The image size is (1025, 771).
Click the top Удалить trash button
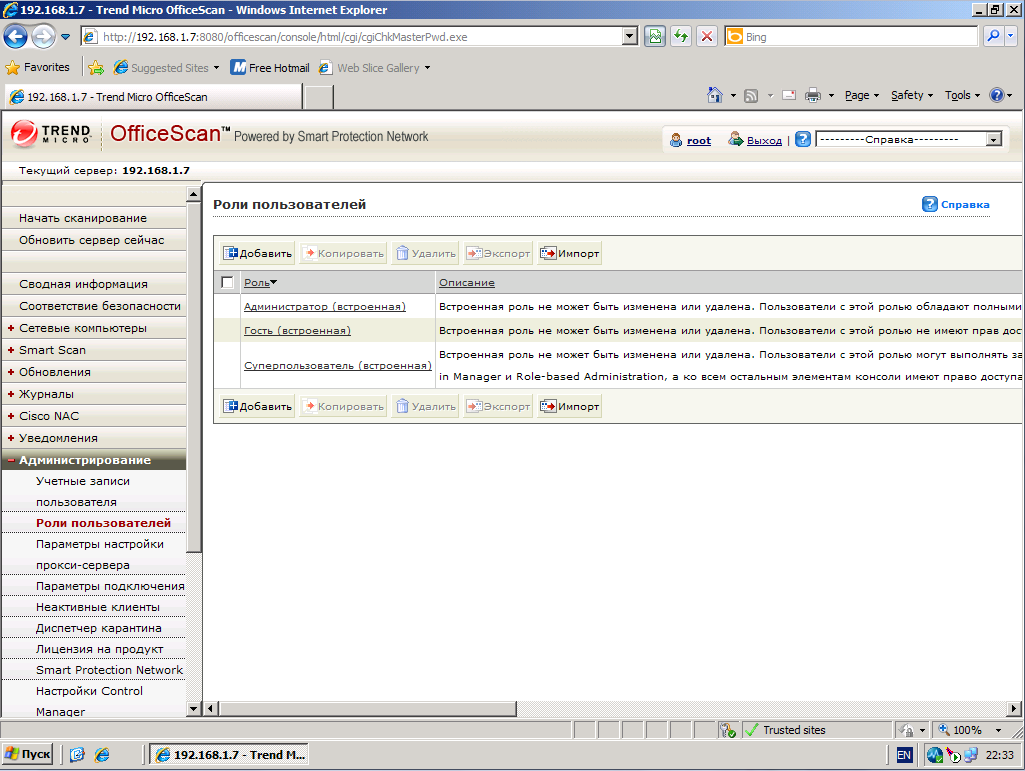pos(425,254)
